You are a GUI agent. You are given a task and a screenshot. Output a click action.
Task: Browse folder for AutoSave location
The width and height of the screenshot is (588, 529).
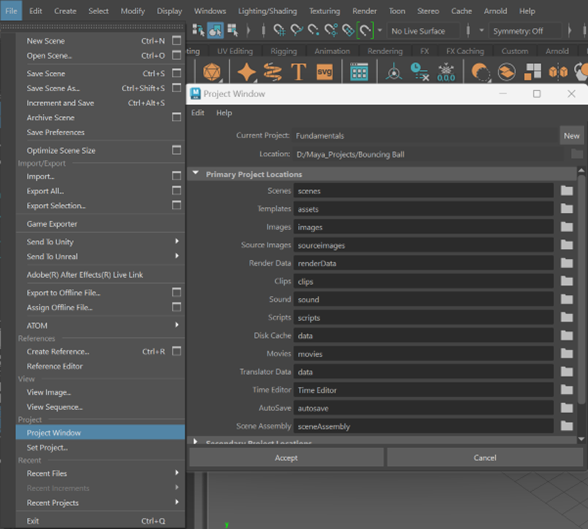coord(567,408)
